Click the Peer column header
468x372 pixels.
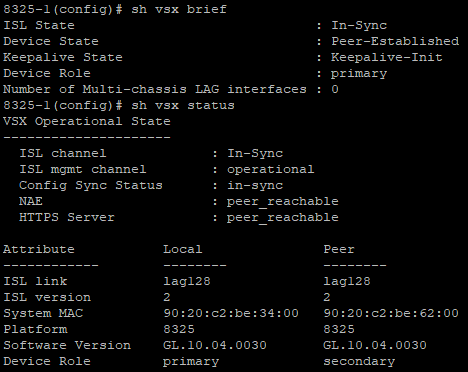pyautogui.click(x=339, y=249)
